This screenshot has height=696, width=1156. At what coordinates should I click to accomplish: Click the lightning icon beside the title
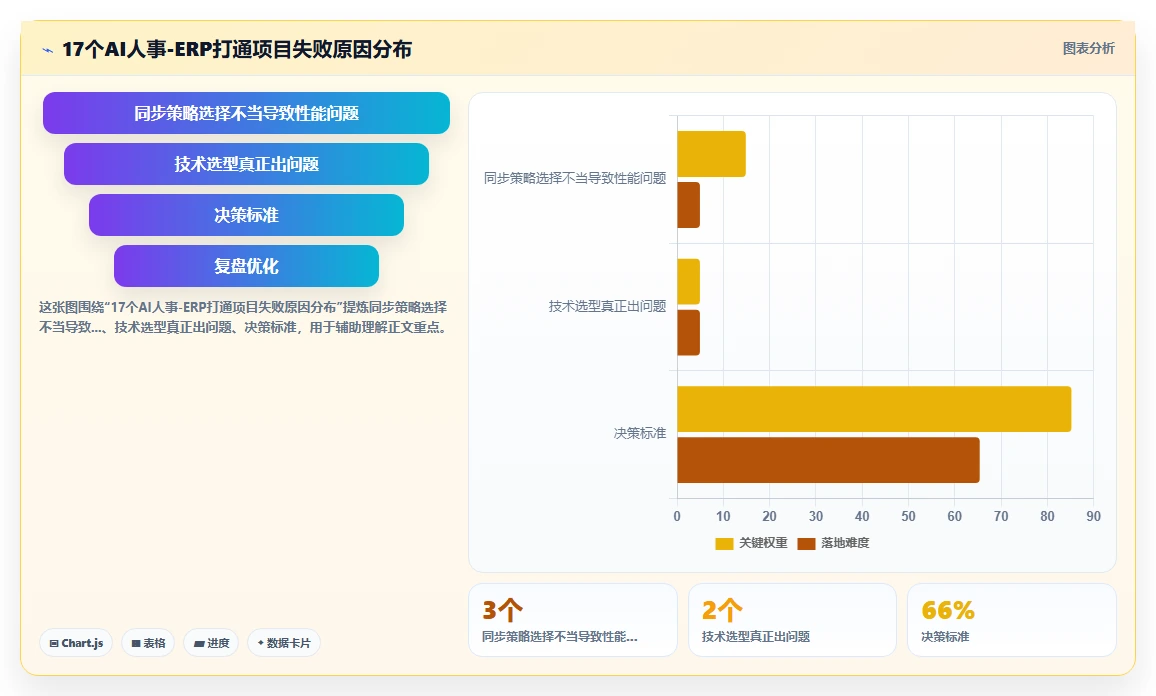coord(48,50)
